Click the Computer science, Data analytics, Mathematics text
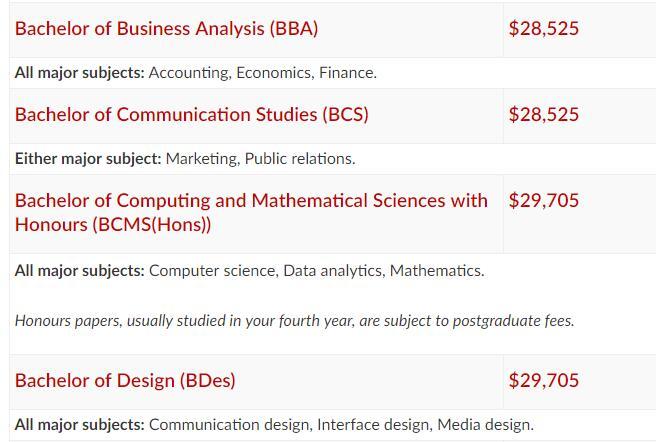This screenshot has width=656, height=442. (x=317, y=271)
